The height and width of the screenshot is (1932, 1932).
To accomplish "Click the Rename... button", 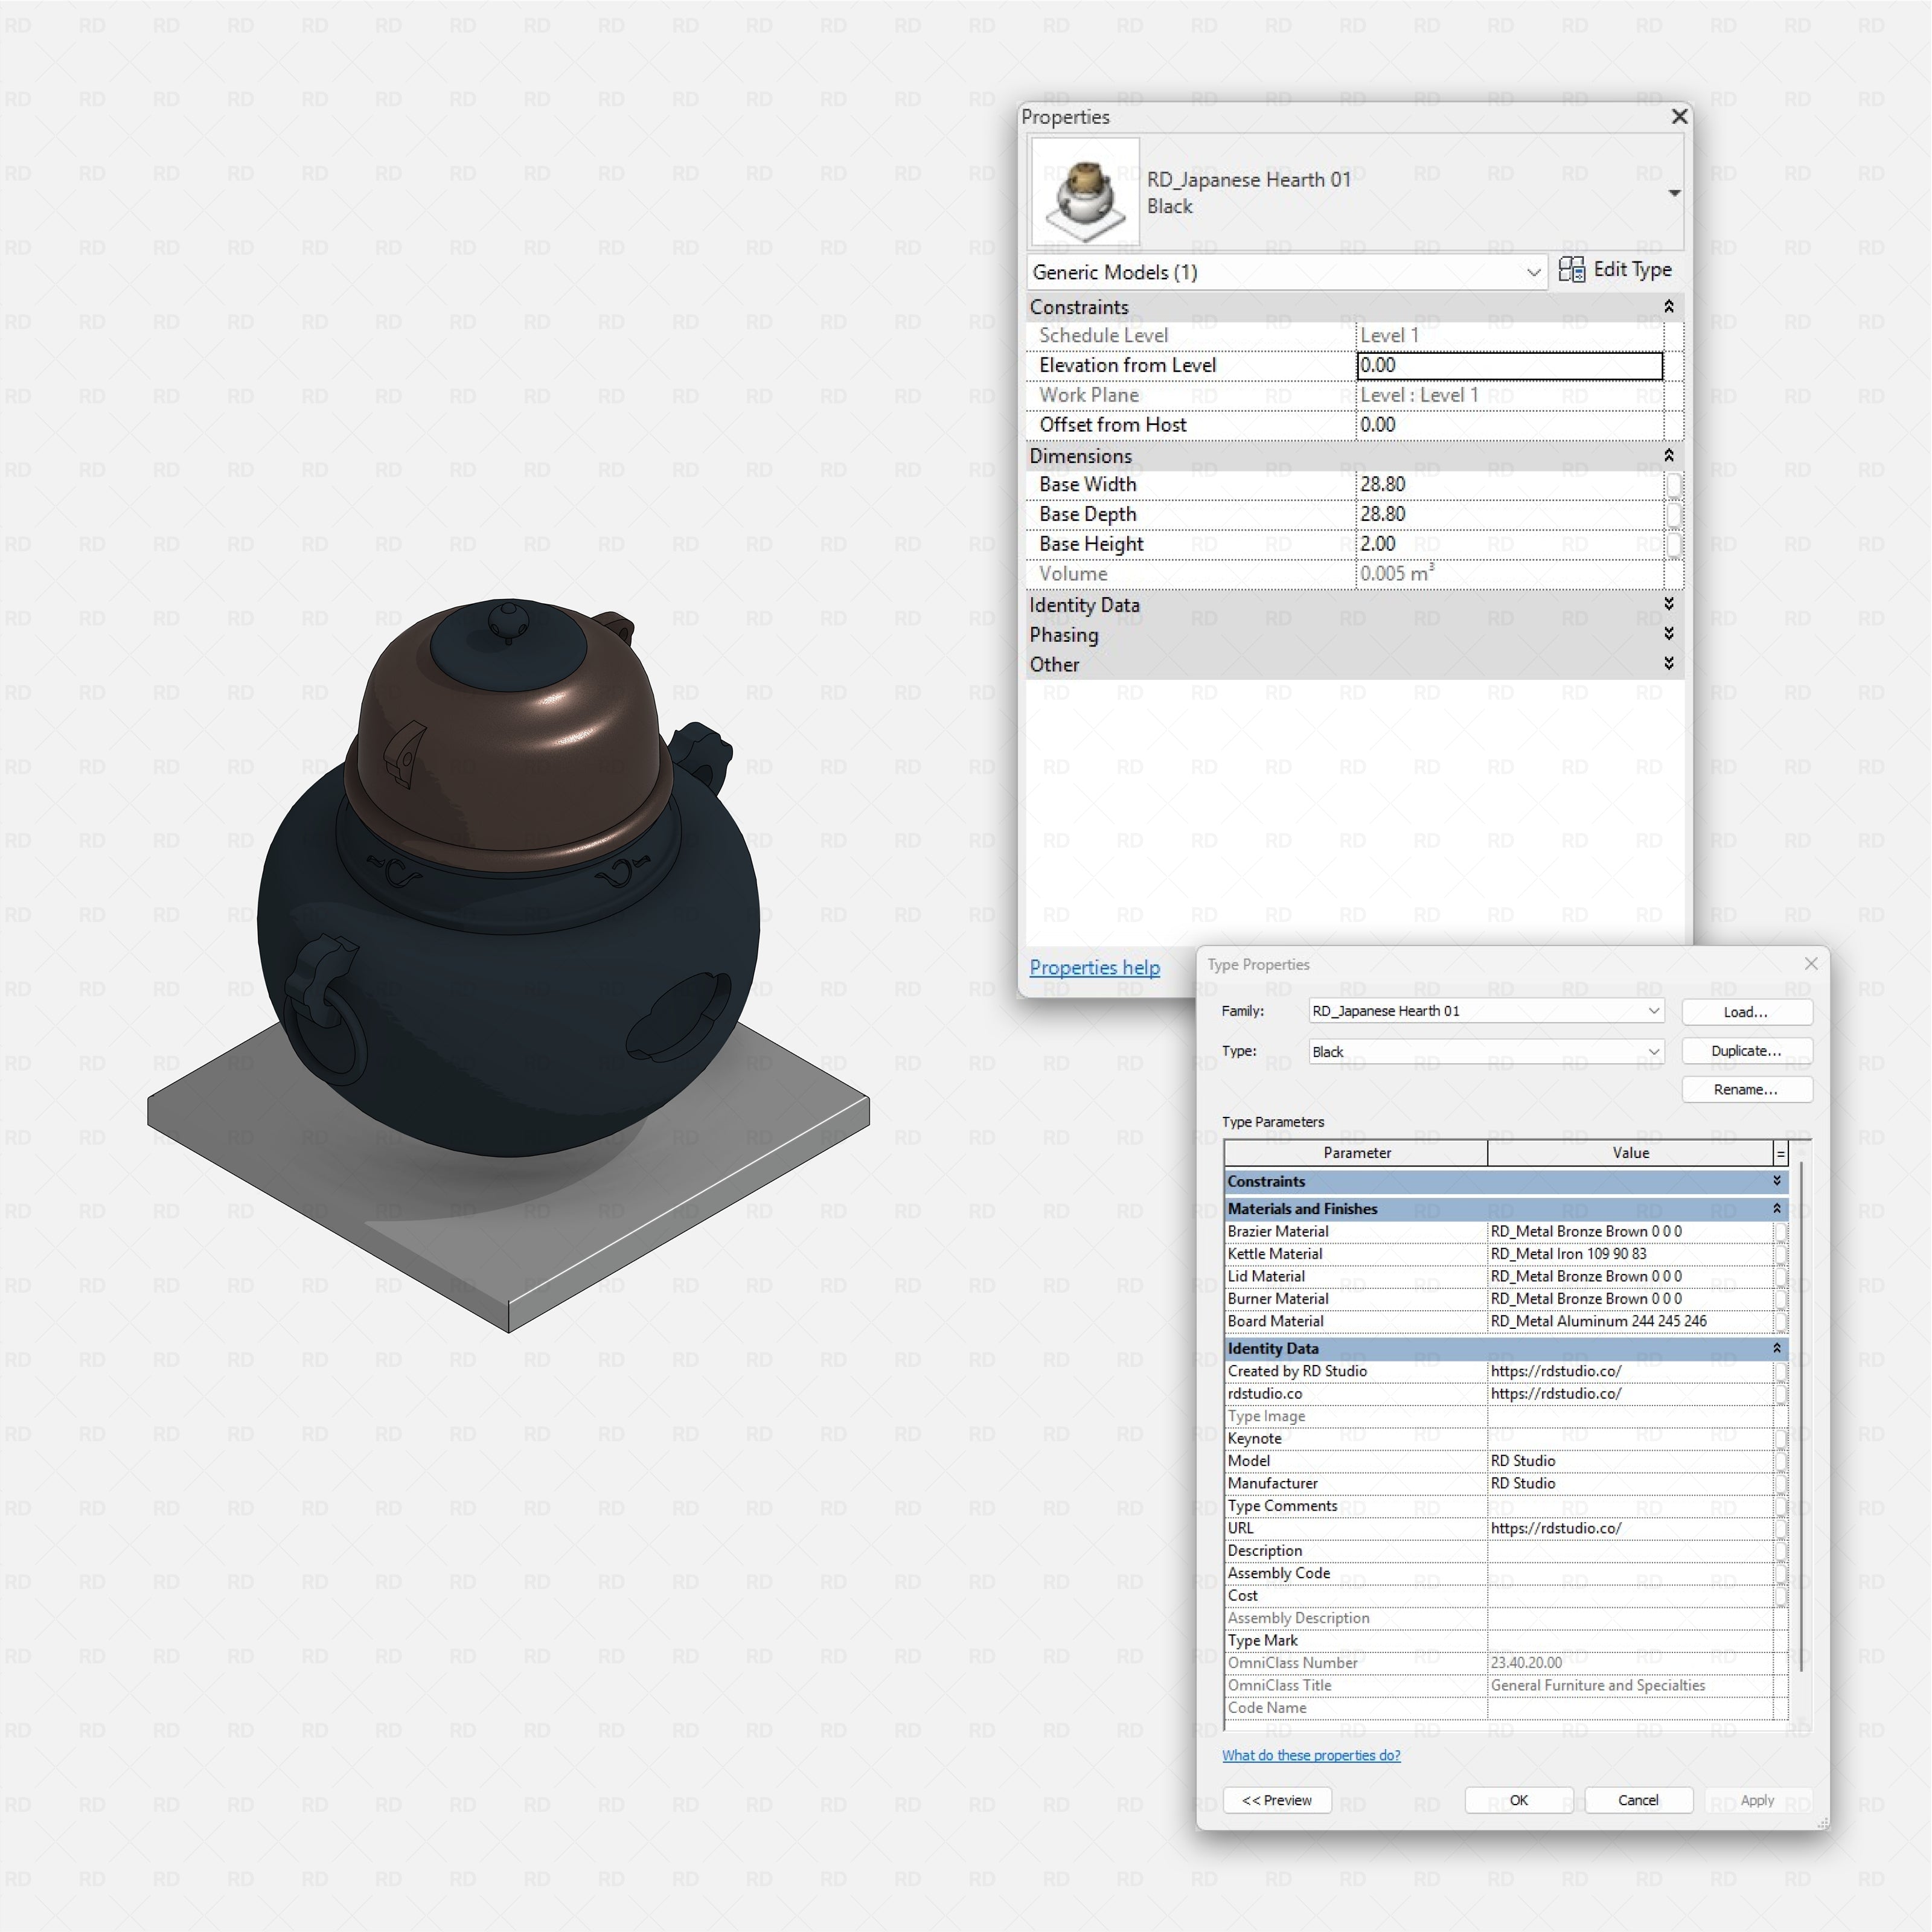I will tap(1746, 1090).
